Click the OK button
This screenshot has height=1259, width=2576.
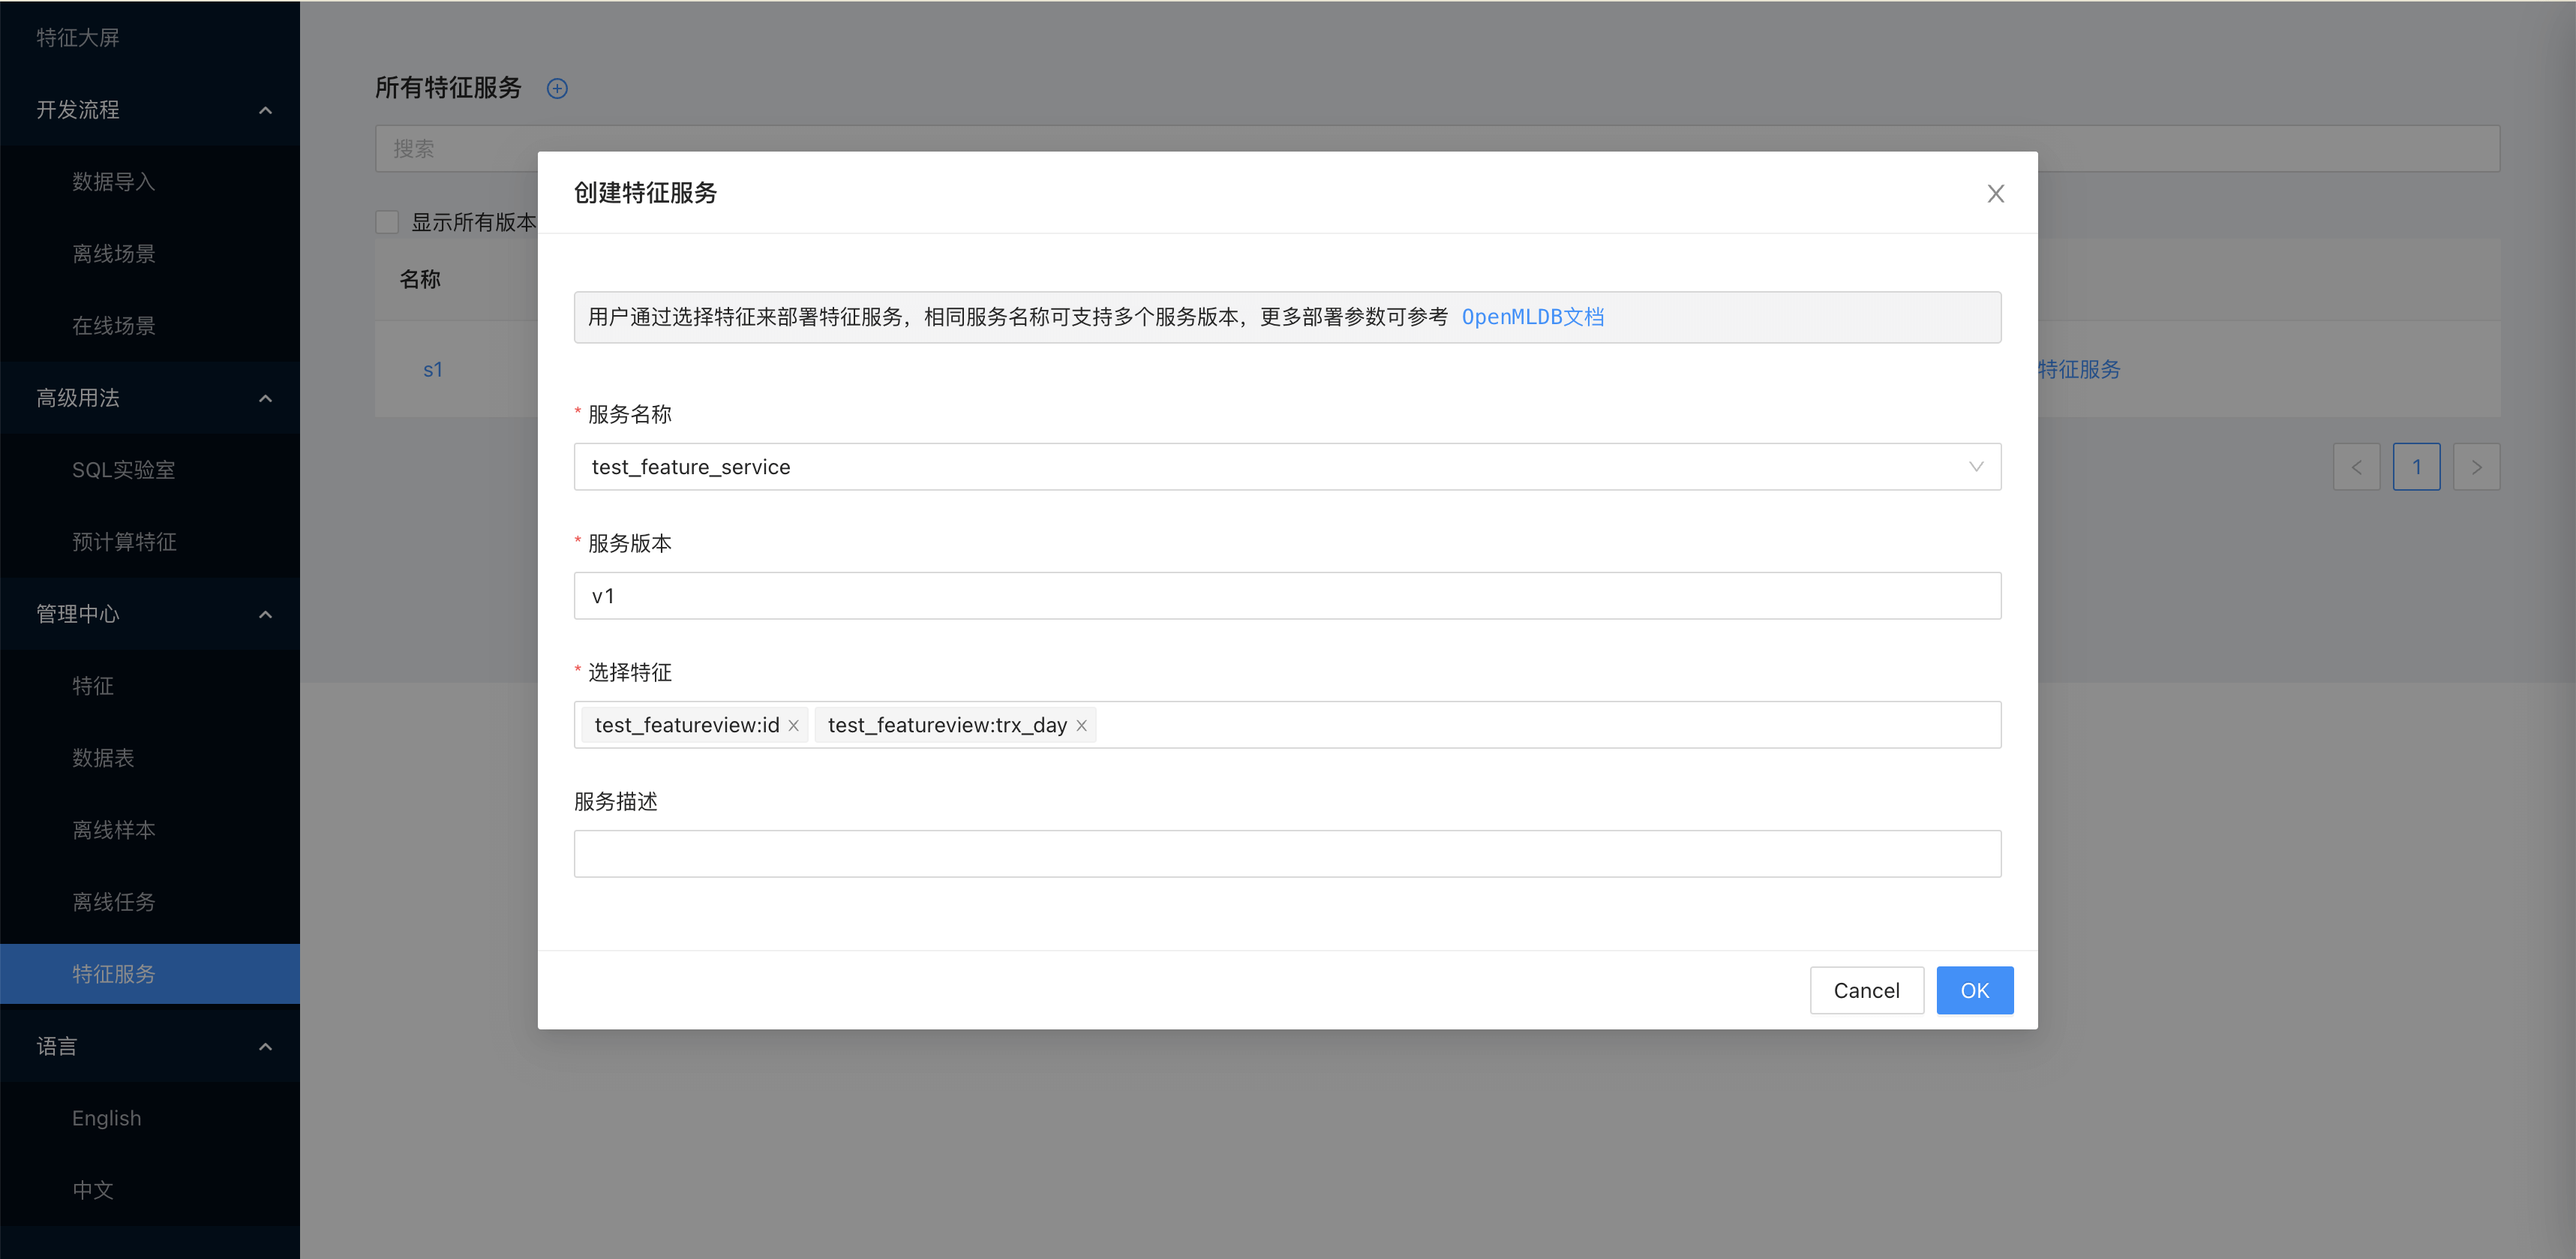tap(1974, 990)
